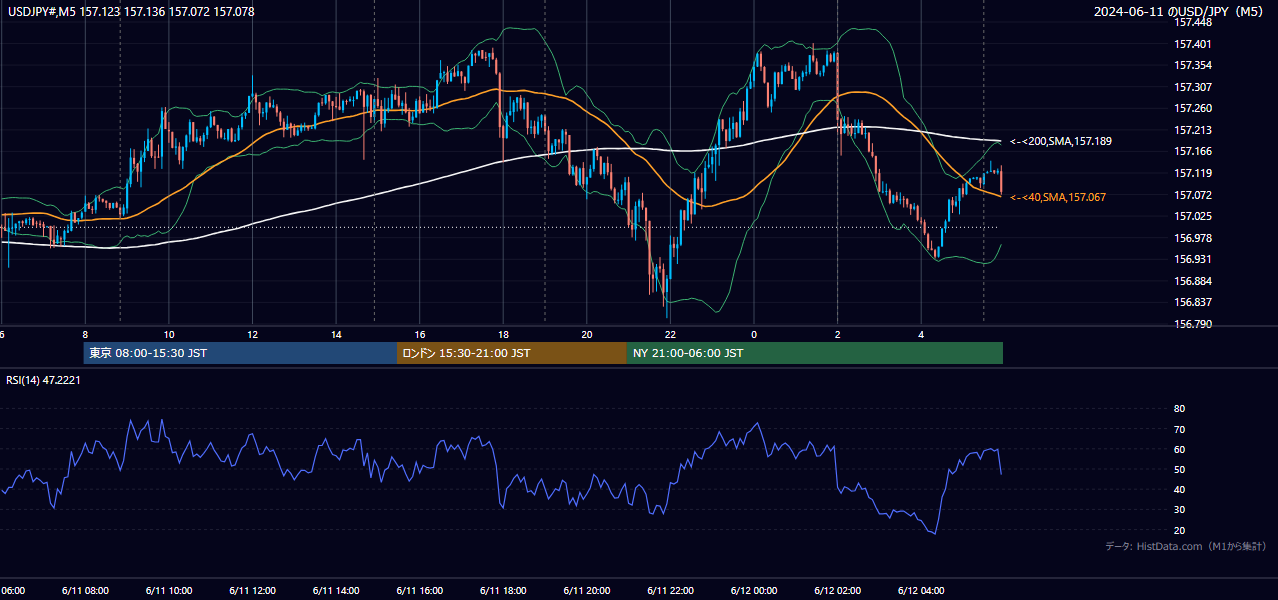Click RSI scale level 30

tap(1179, 510)
